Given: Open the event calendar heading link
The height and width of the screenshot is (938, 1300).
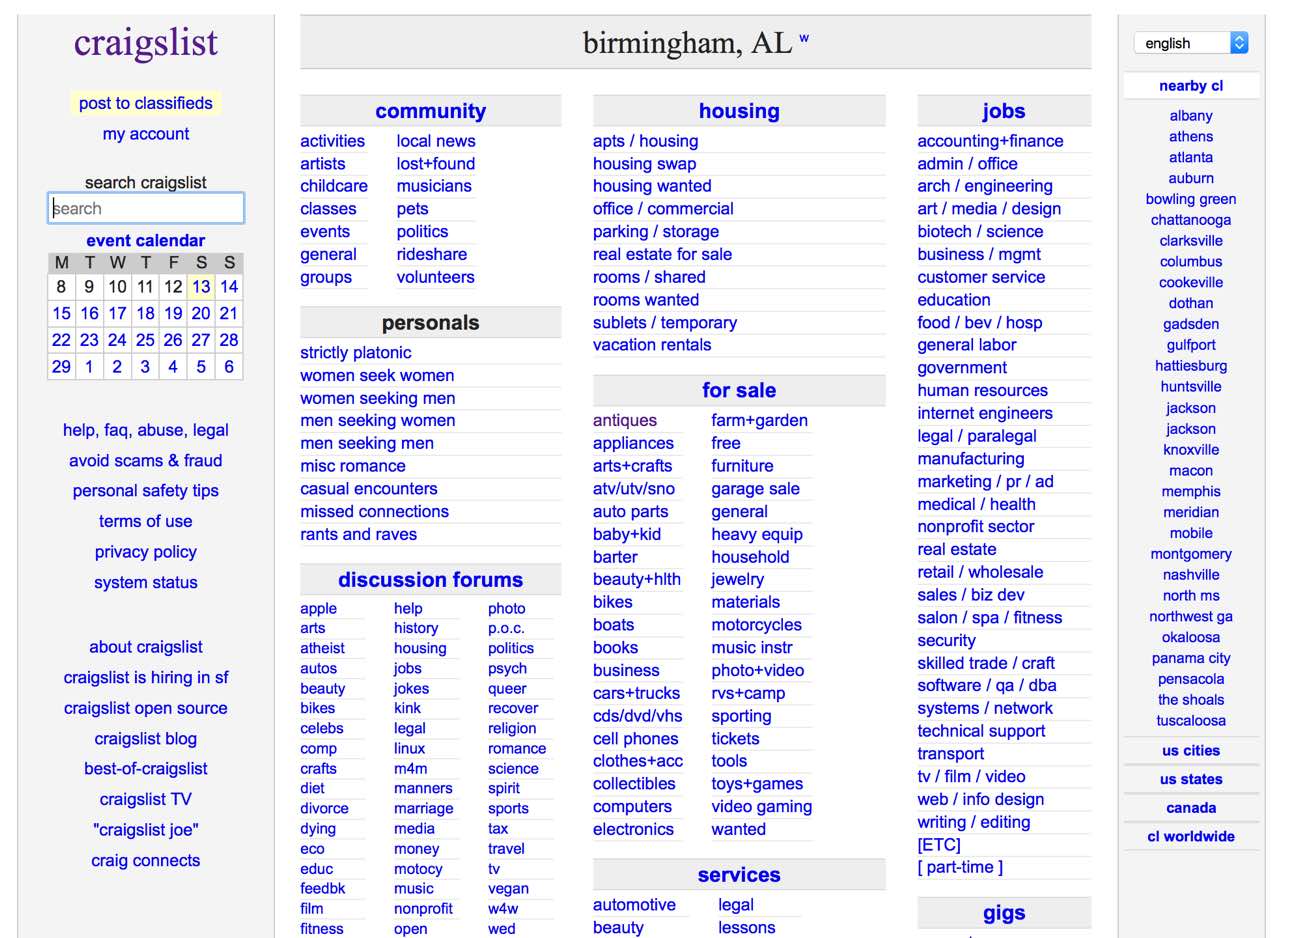Looking at the screenshot, I should pyautogui.click(x=146, y=240).
